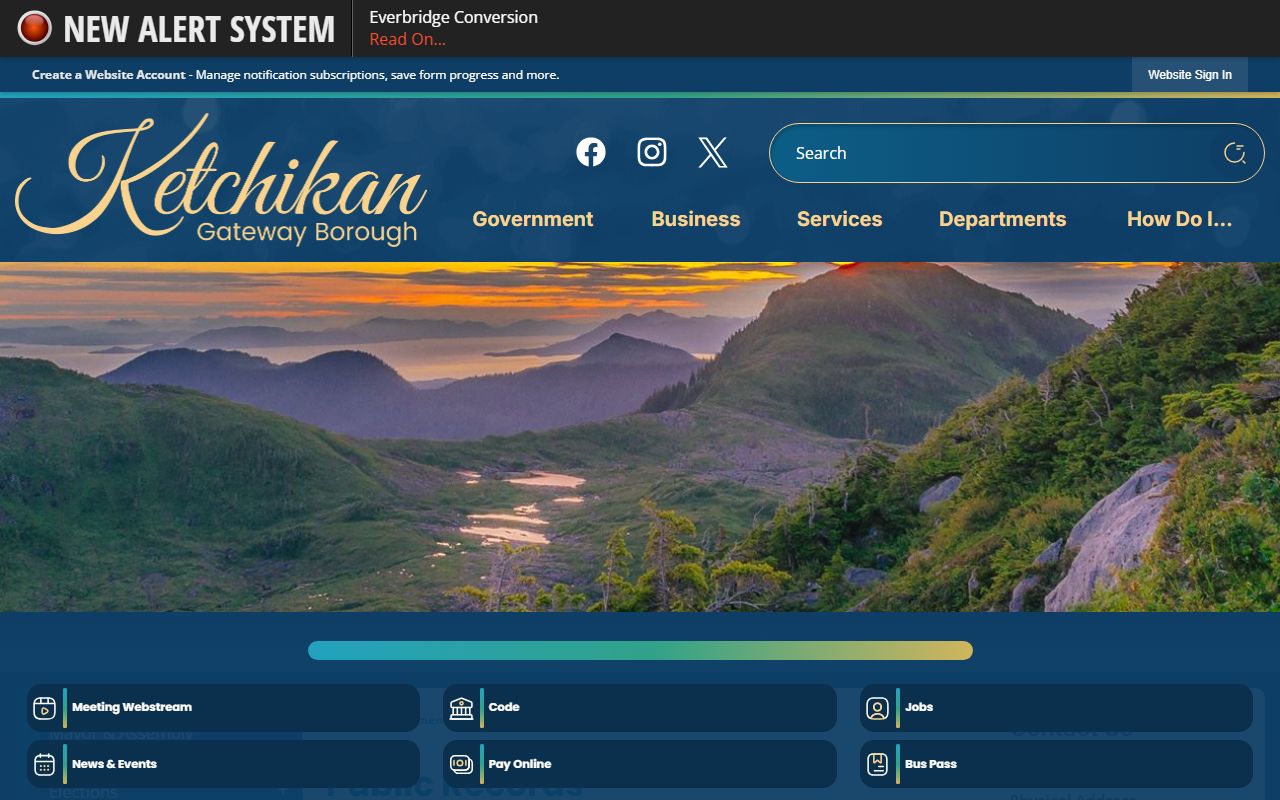The image size is (1280, 800).
Task: Click the red alert indicator icon
Action: [x=34, y=28]
